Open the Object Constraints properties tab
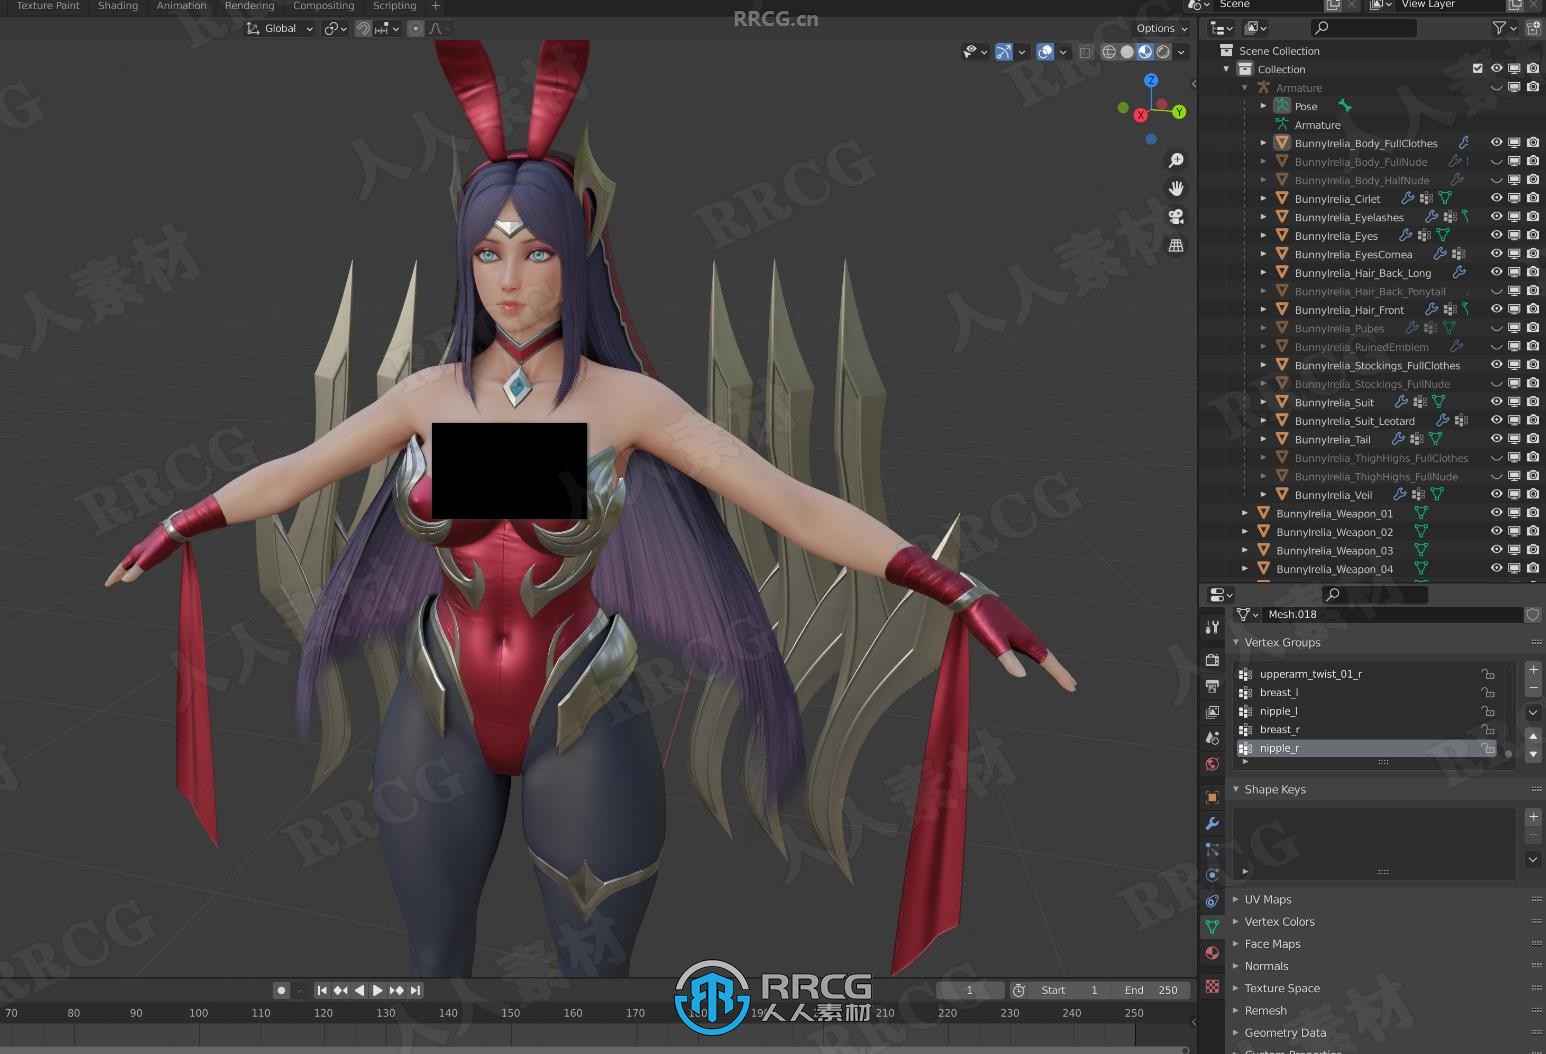Screen dimensions: 1546x1054 pyautogui.click(x=1212, y=901)
